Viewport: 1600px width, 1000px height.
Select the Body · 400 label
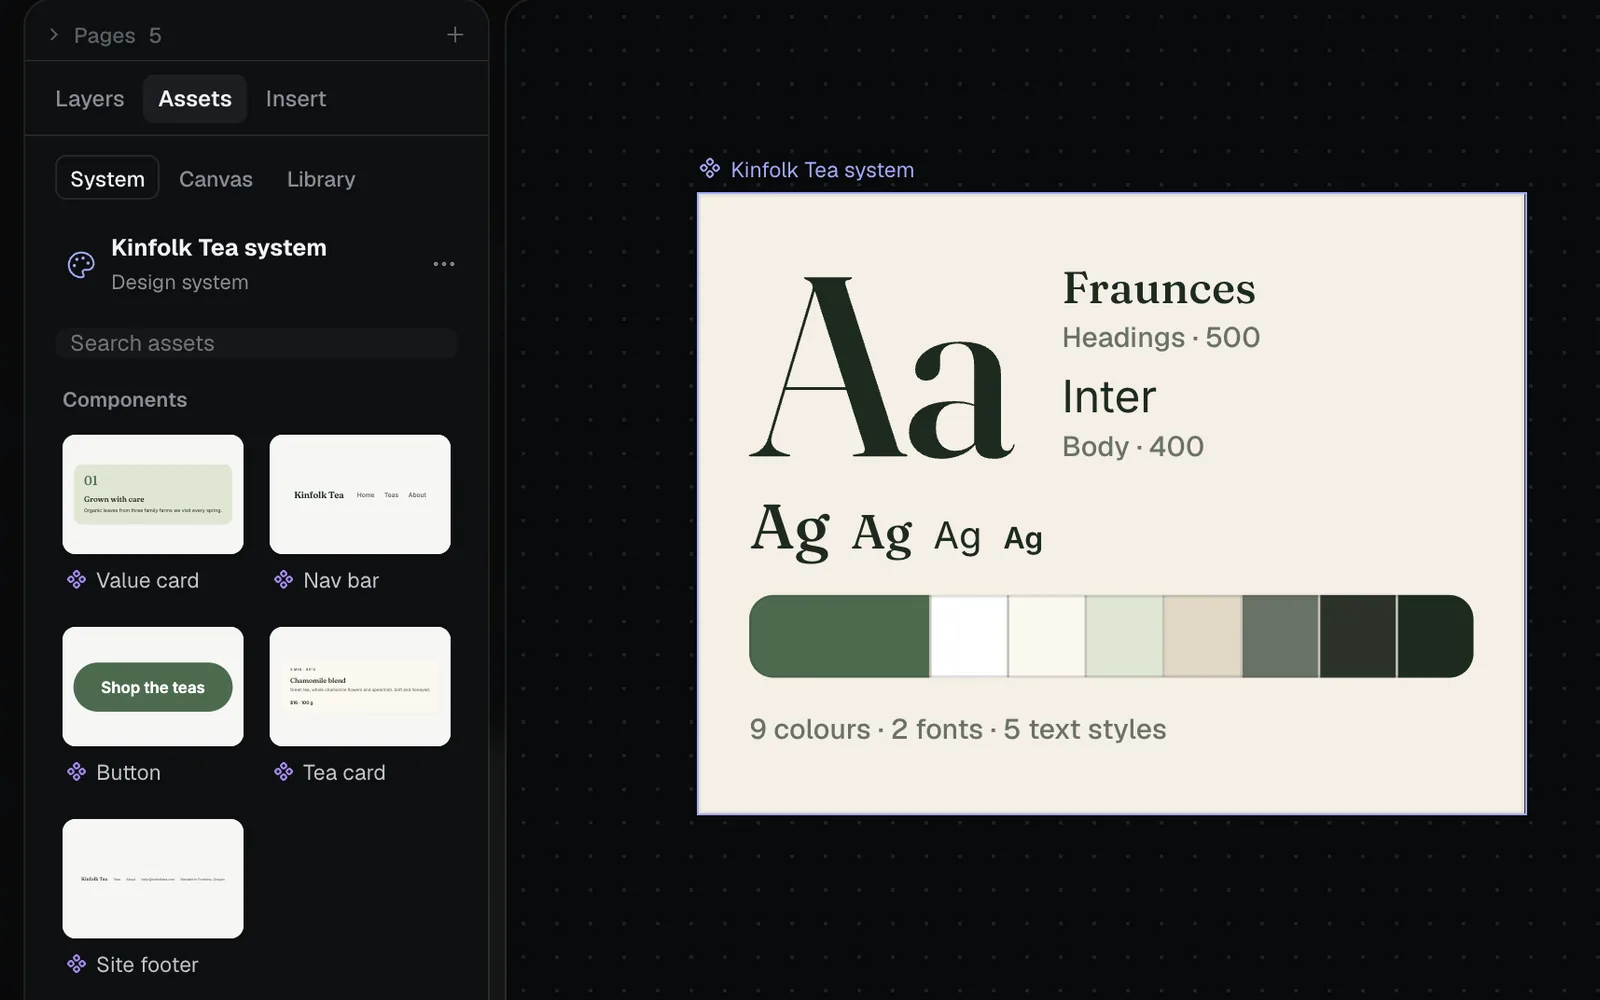pos(1133,447)
